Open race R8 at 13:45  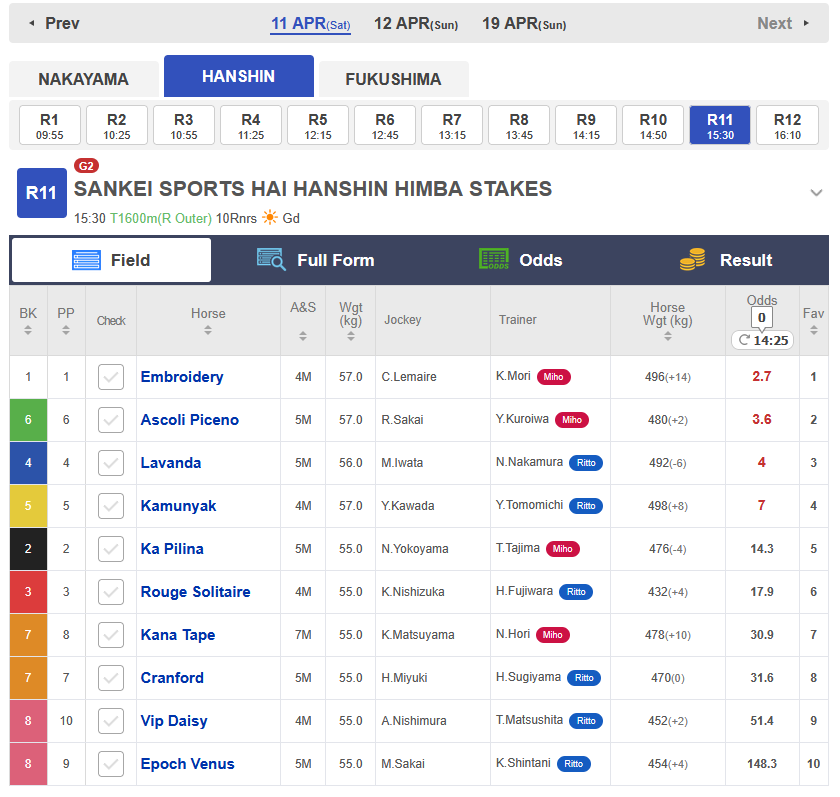coord(519,125)
